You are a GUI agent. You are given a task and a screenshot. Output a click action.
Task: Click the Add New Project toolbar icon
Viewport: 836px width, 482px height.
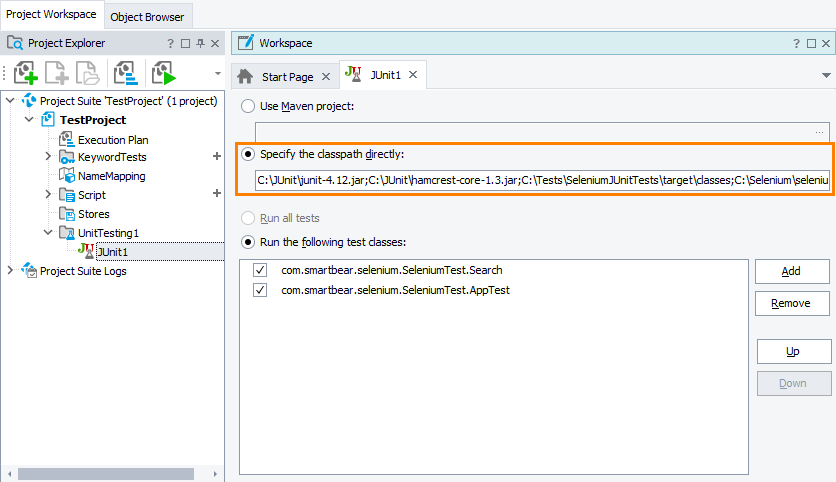(25, 73)
